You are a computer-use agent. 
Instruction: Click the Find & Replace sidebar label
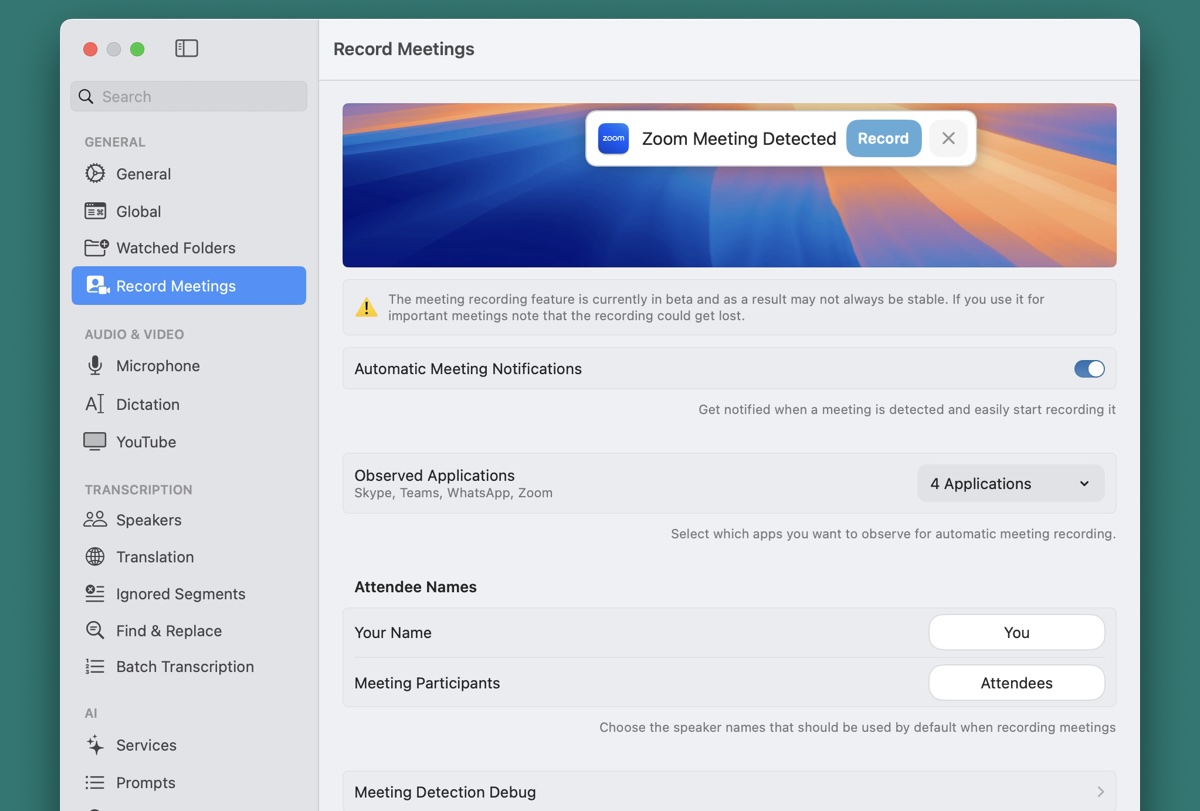pyautogui.click(x=169, y=631)
